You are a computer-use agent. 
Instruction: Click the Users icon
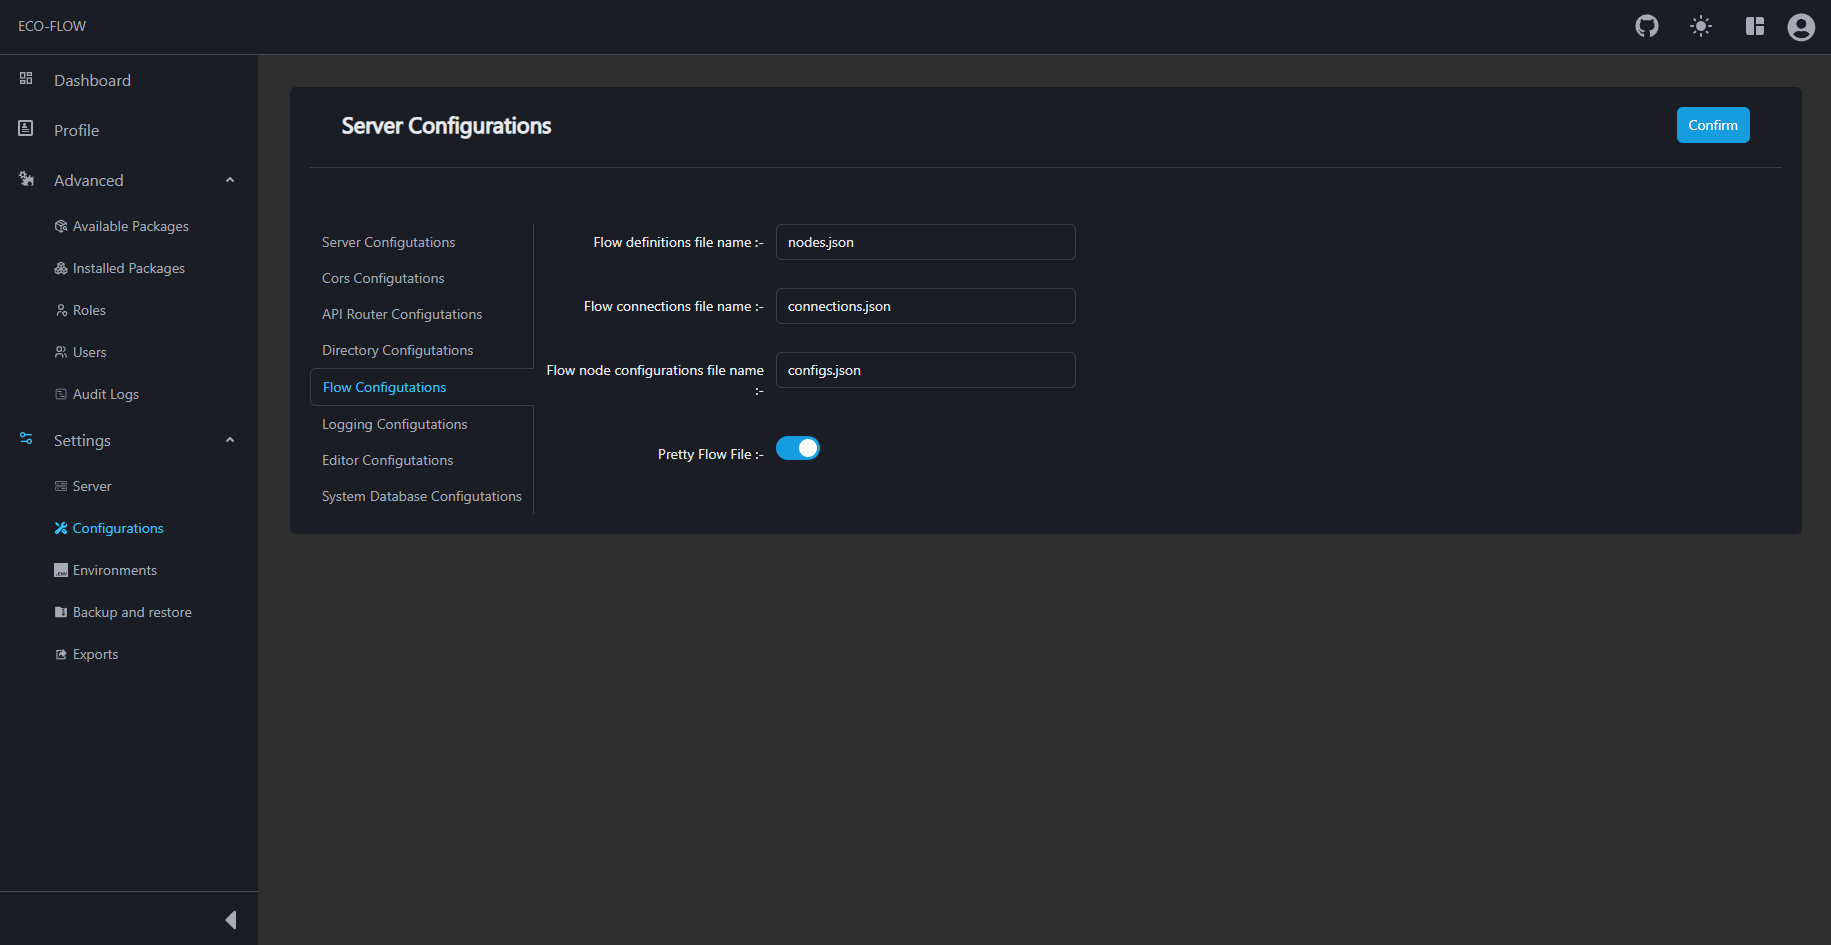(x=61, y=352)
